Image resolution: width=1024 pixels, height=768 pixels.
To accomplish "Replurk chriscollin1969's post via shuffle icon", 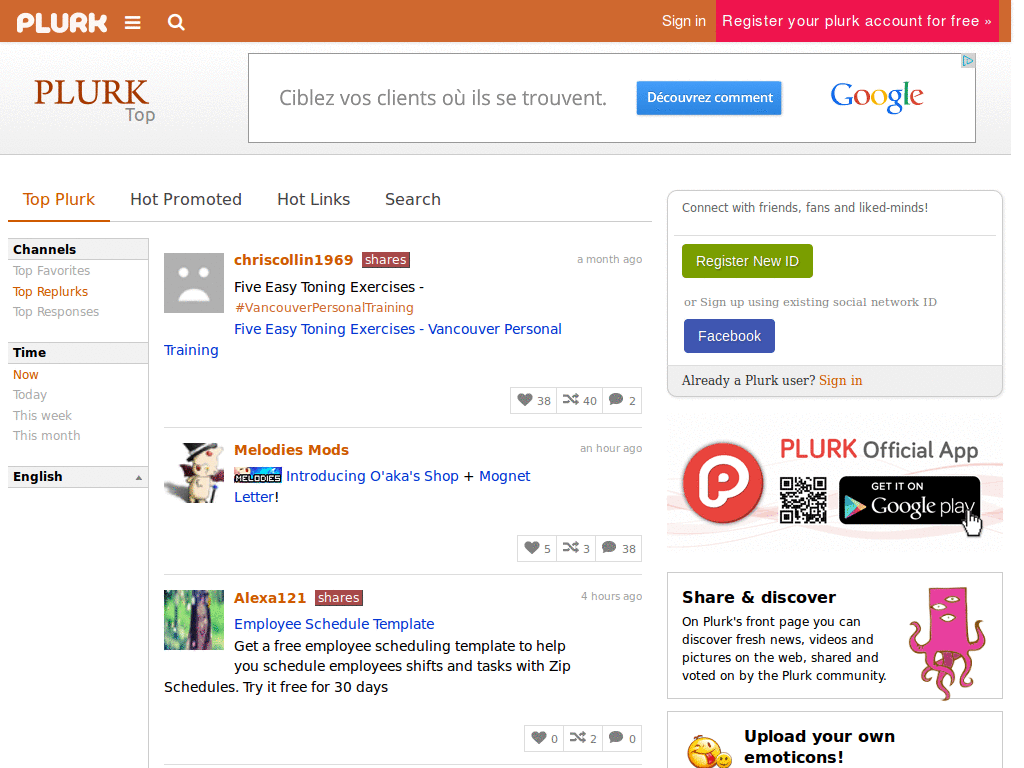I will pos(580,400).
